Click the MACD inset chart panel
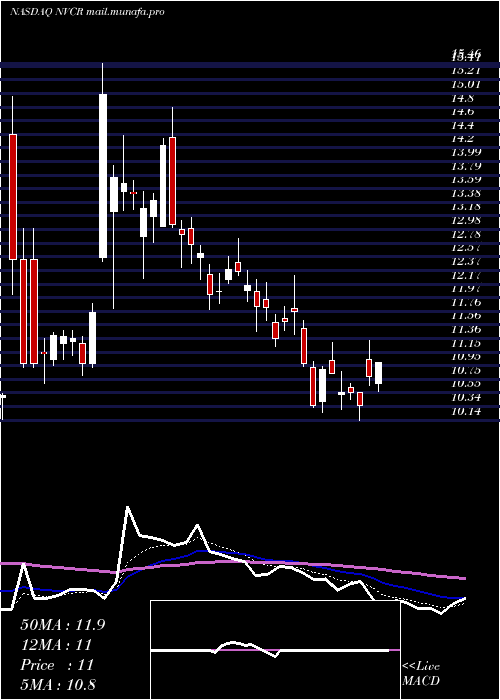The height and width of the screenshot is (700, 500). click(275, 650)
